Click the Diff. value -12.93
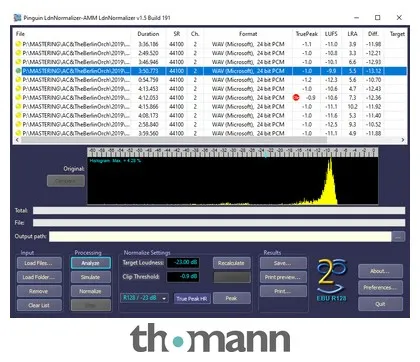The width and height of the screenshot is (420, 362). click(x=373, y=62)
